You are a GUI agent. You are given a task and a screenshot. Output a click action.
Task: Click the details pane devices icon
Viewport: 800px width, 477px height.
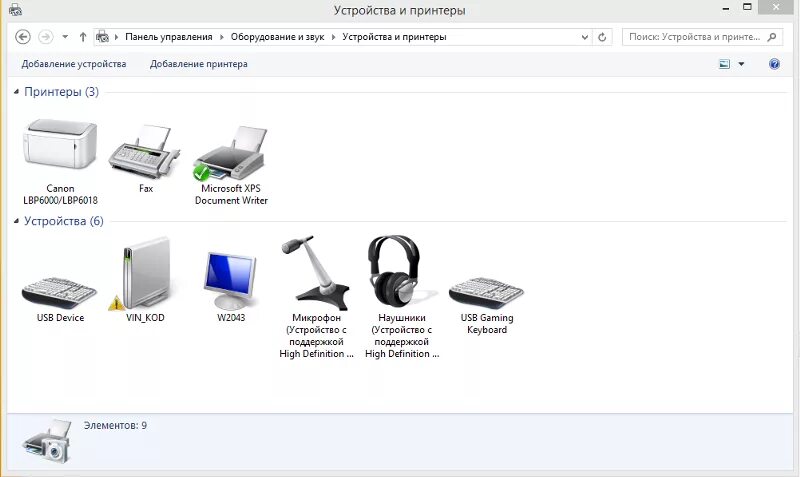47,441
